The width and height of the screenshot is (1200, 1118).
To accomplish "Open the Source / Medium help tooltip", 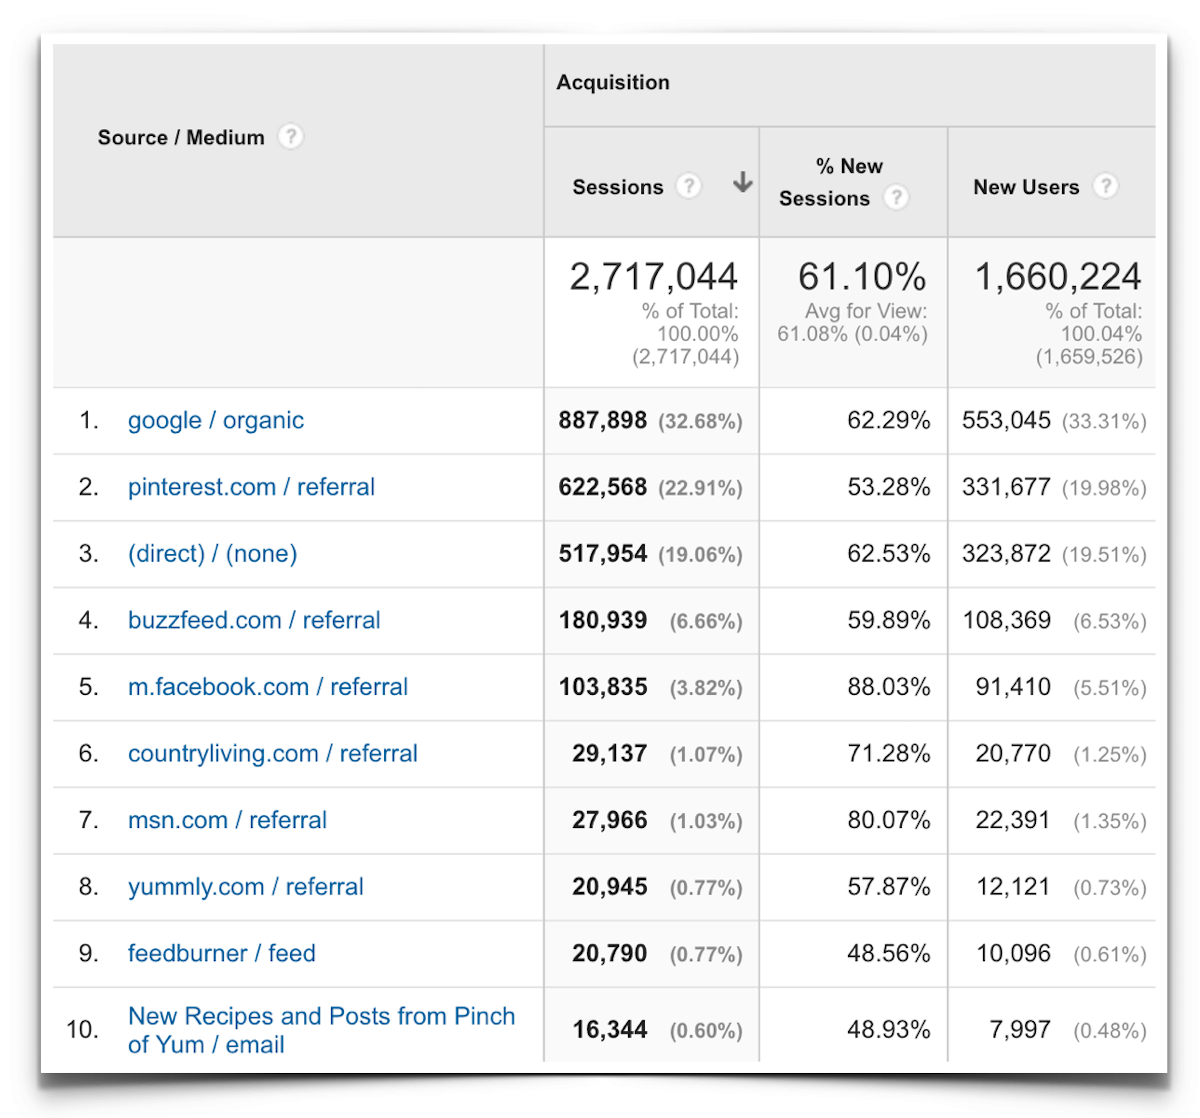I will pyautogui.click(x=290, y=137).
